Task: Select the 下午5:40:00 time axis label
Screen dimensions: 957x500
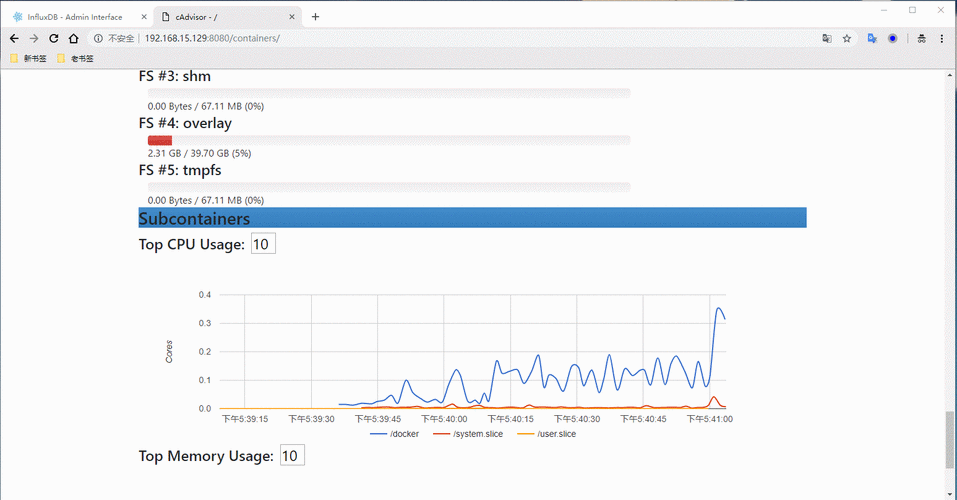Action: [444, 419]
